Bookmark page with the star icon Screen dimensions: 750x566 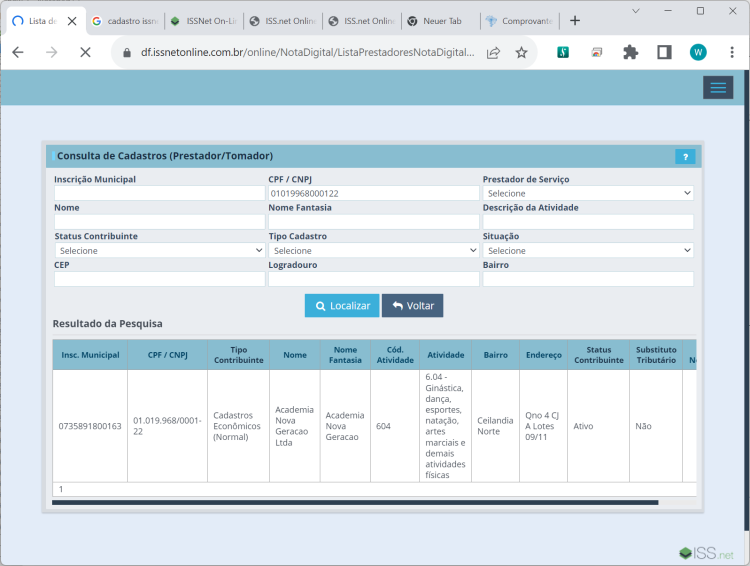[x=521, y=52]
